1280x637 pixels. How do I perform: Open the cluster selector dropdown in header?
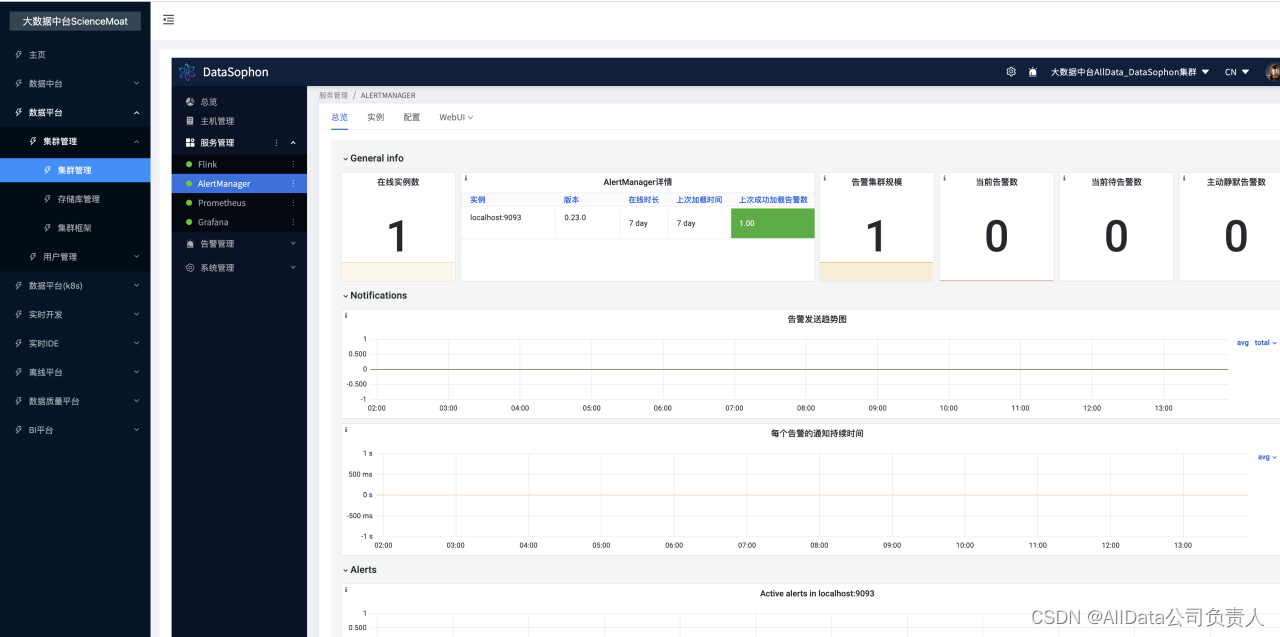(1130, 72)
